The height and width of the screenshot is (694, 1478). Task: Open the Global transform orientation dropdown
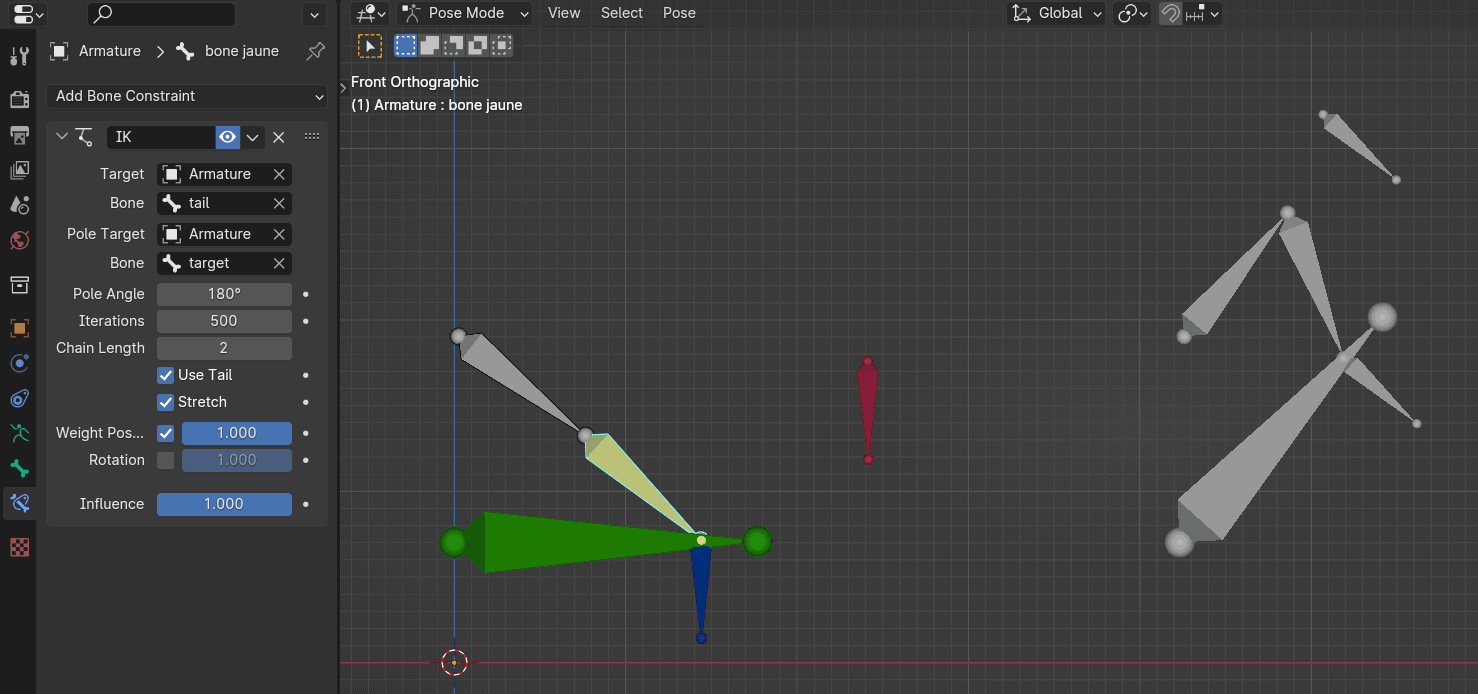coord(1056,13)
